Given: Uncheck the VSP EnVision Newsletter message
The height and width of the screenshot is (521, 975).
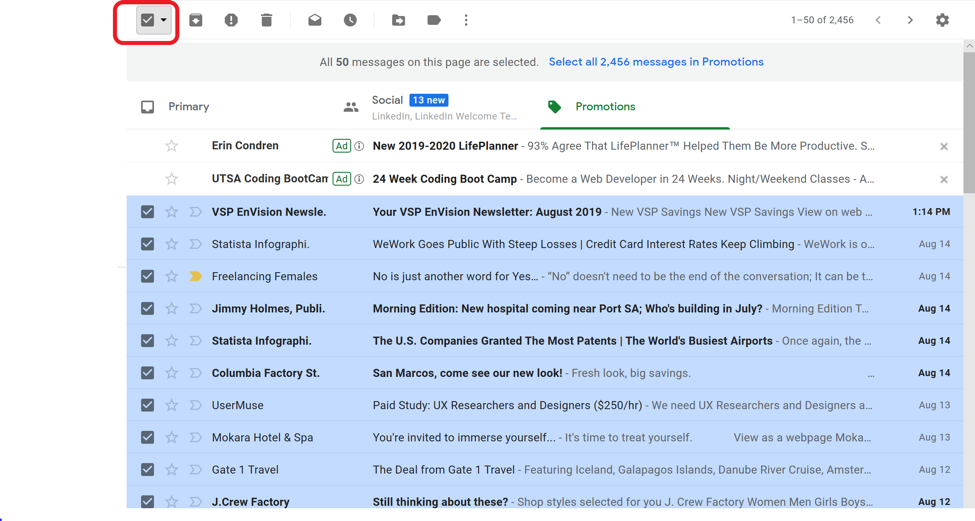Looking at the screenshot, I should (x=148, y=212).
